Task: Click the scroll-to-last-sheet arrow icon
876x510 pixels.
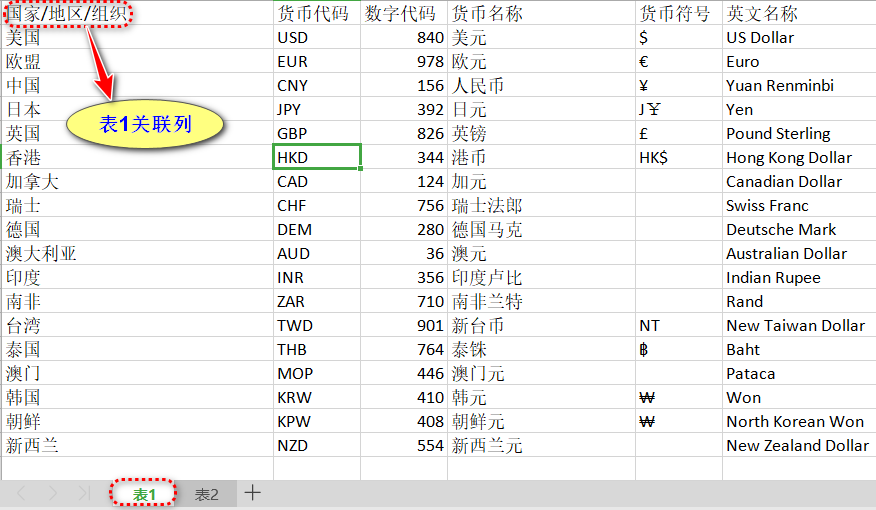Action: tap(84, 493)
